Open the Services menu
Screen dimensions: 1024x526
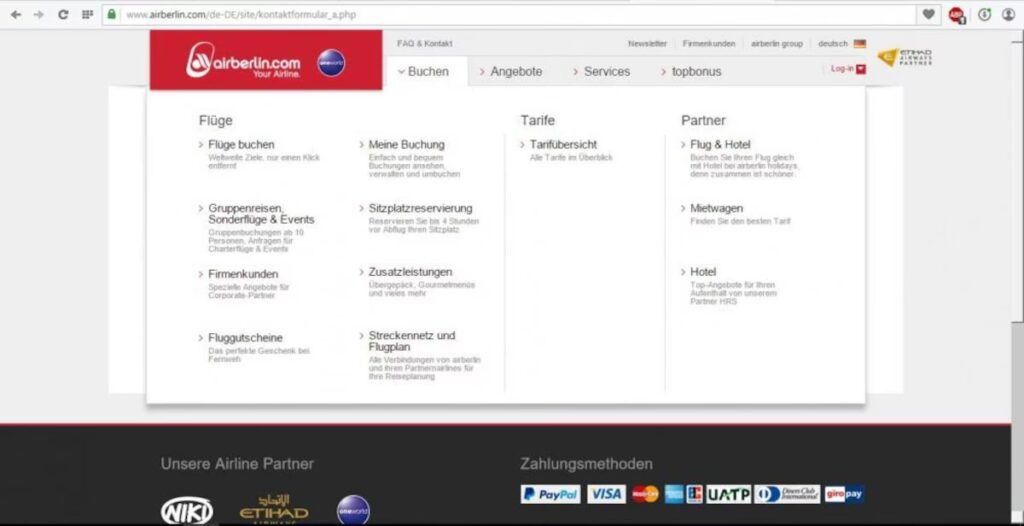click(602, 72)
